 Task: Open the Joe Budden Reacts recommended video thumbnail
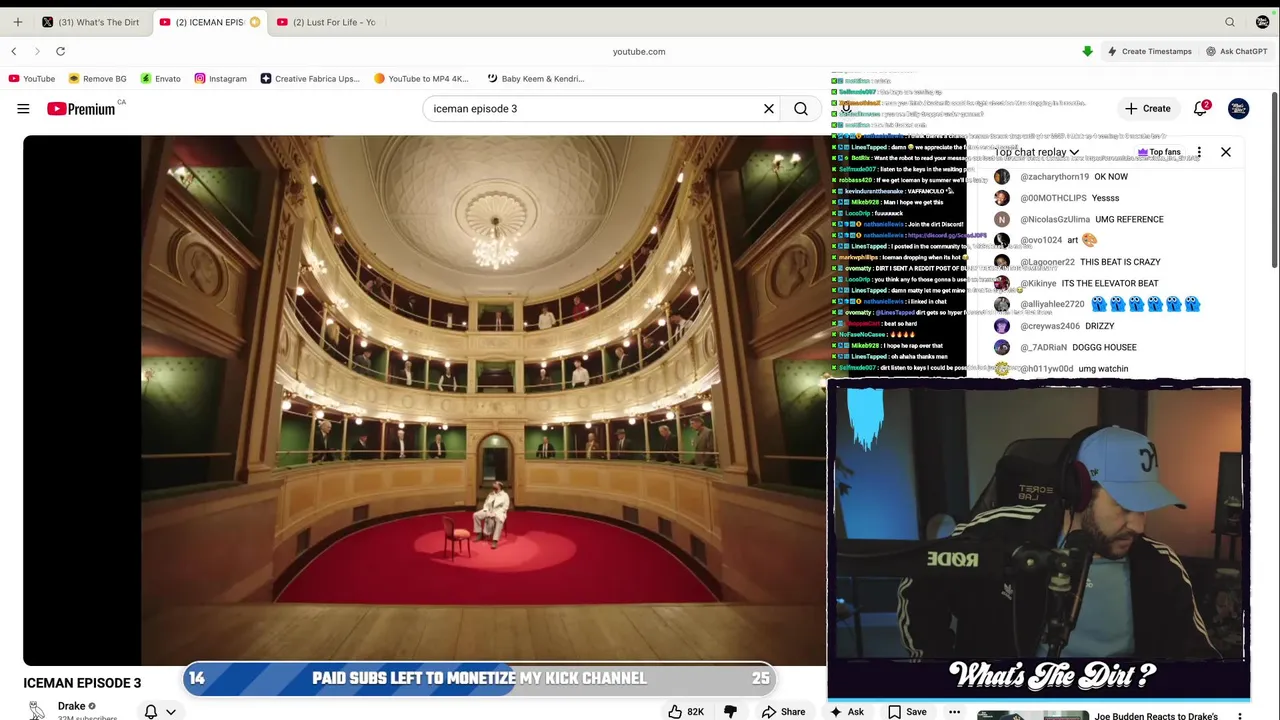point(1033,715)
